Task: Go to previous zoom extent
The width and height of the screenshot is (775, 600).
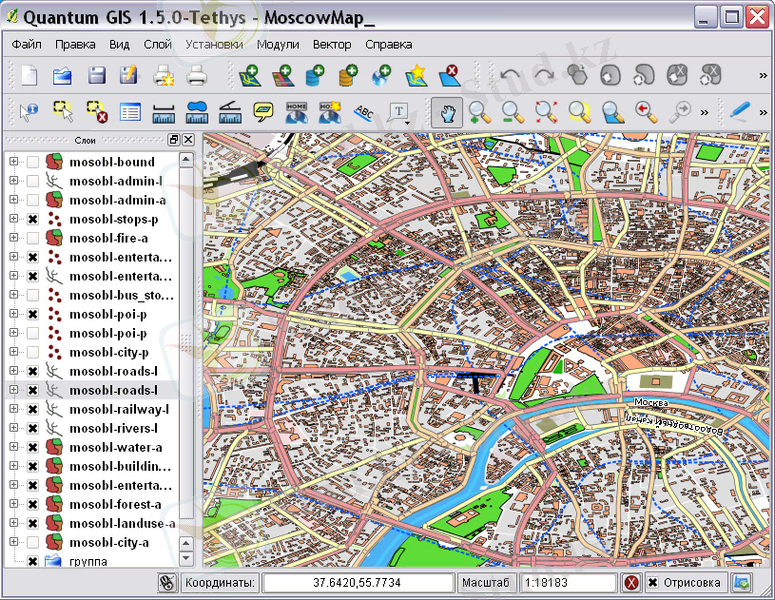Action: 646,113
